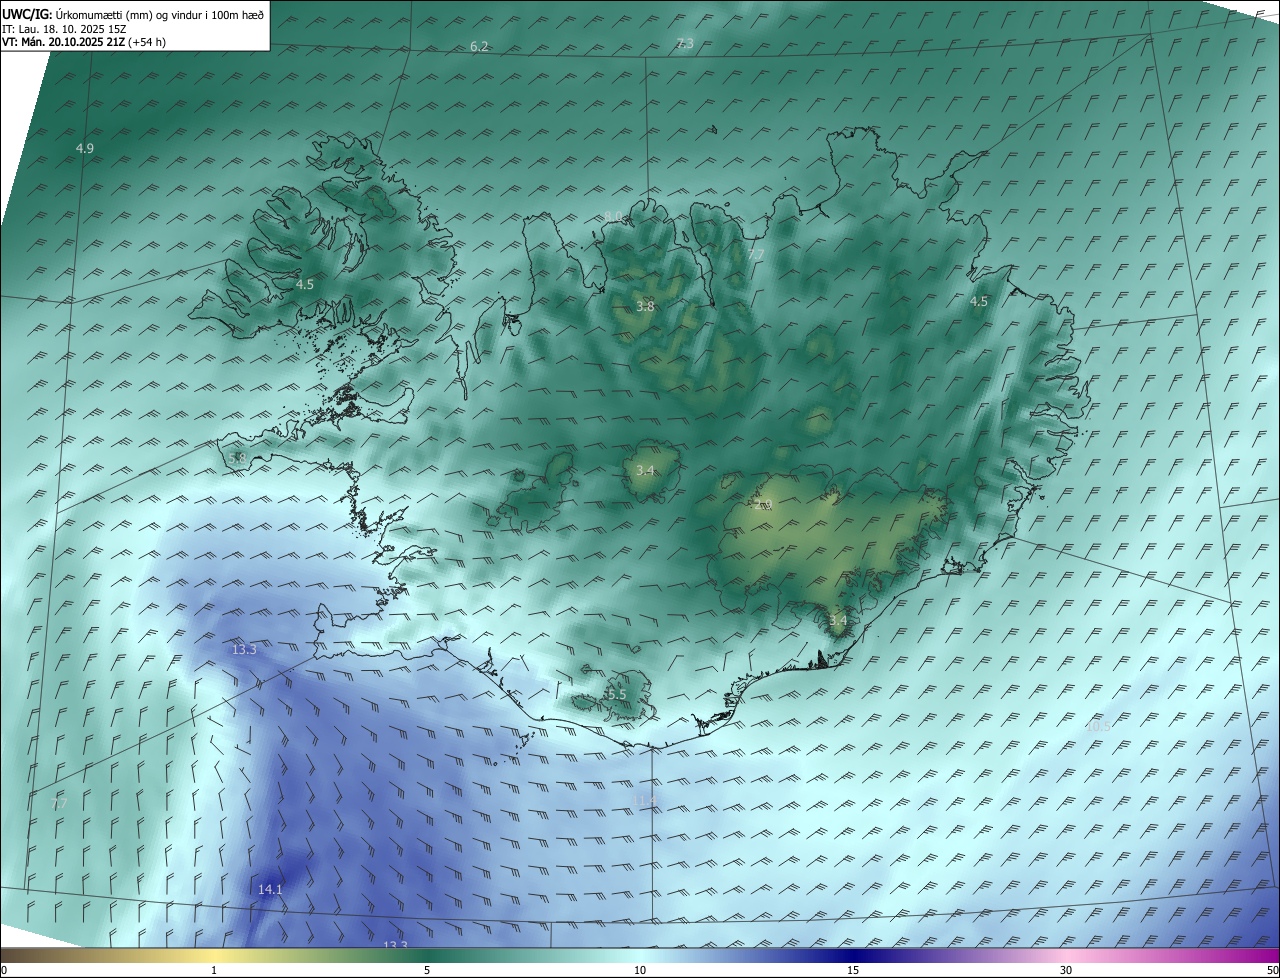Click the 15 tick on the color scale

point(853,970)
